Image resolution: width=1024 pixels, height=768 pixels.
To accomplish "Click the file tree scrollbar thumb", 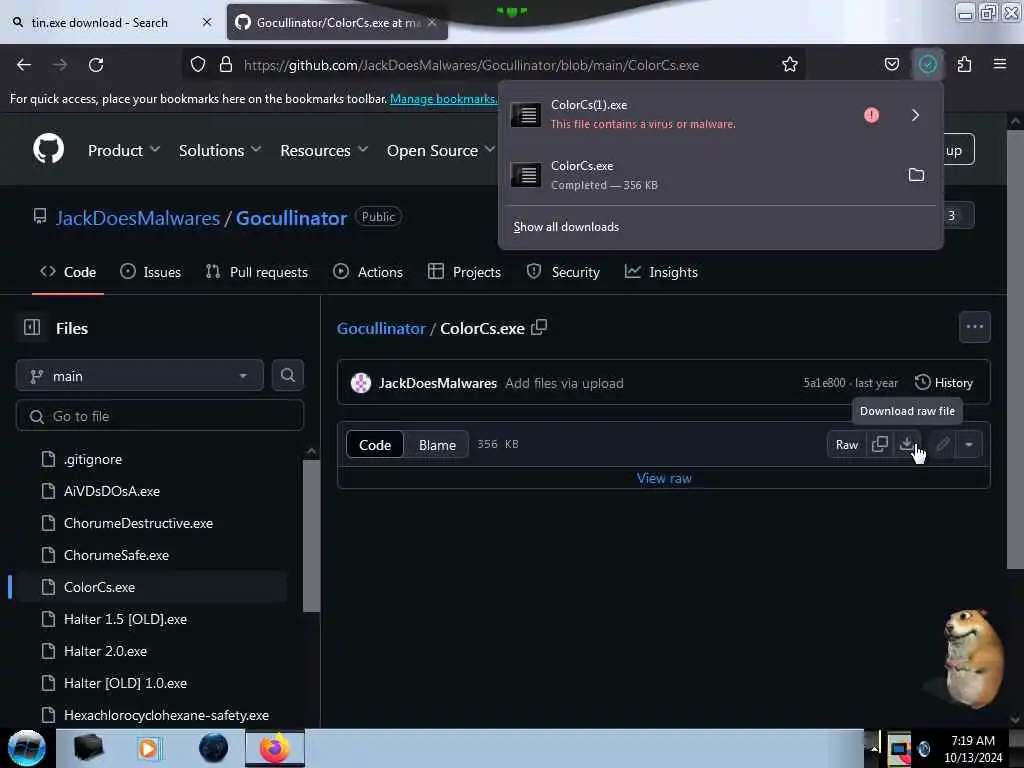I will pos(311,536).
